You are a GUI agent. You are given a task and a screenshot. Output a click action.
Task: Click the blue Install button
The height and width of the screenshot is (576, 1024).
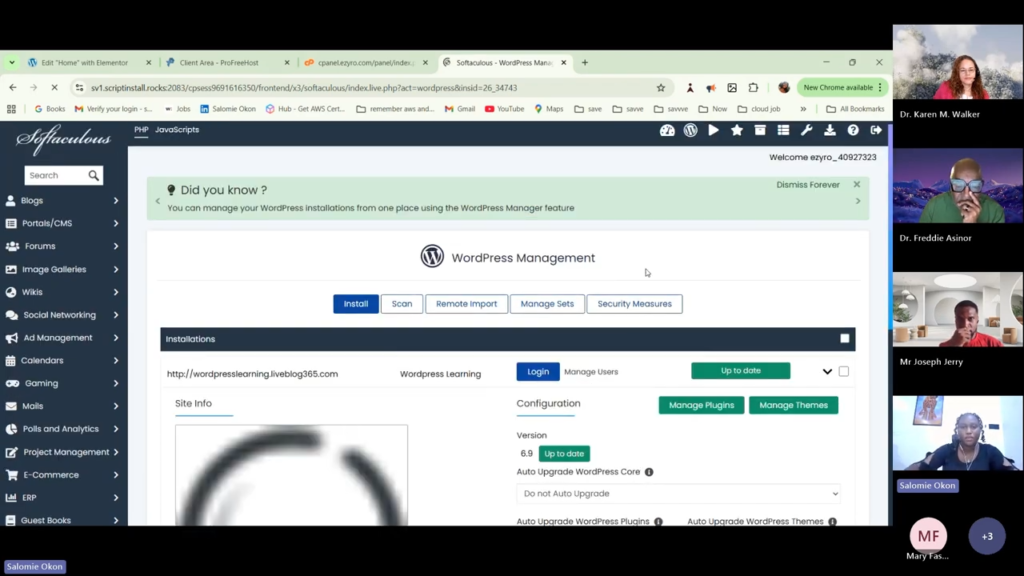(x=356, y=304)
